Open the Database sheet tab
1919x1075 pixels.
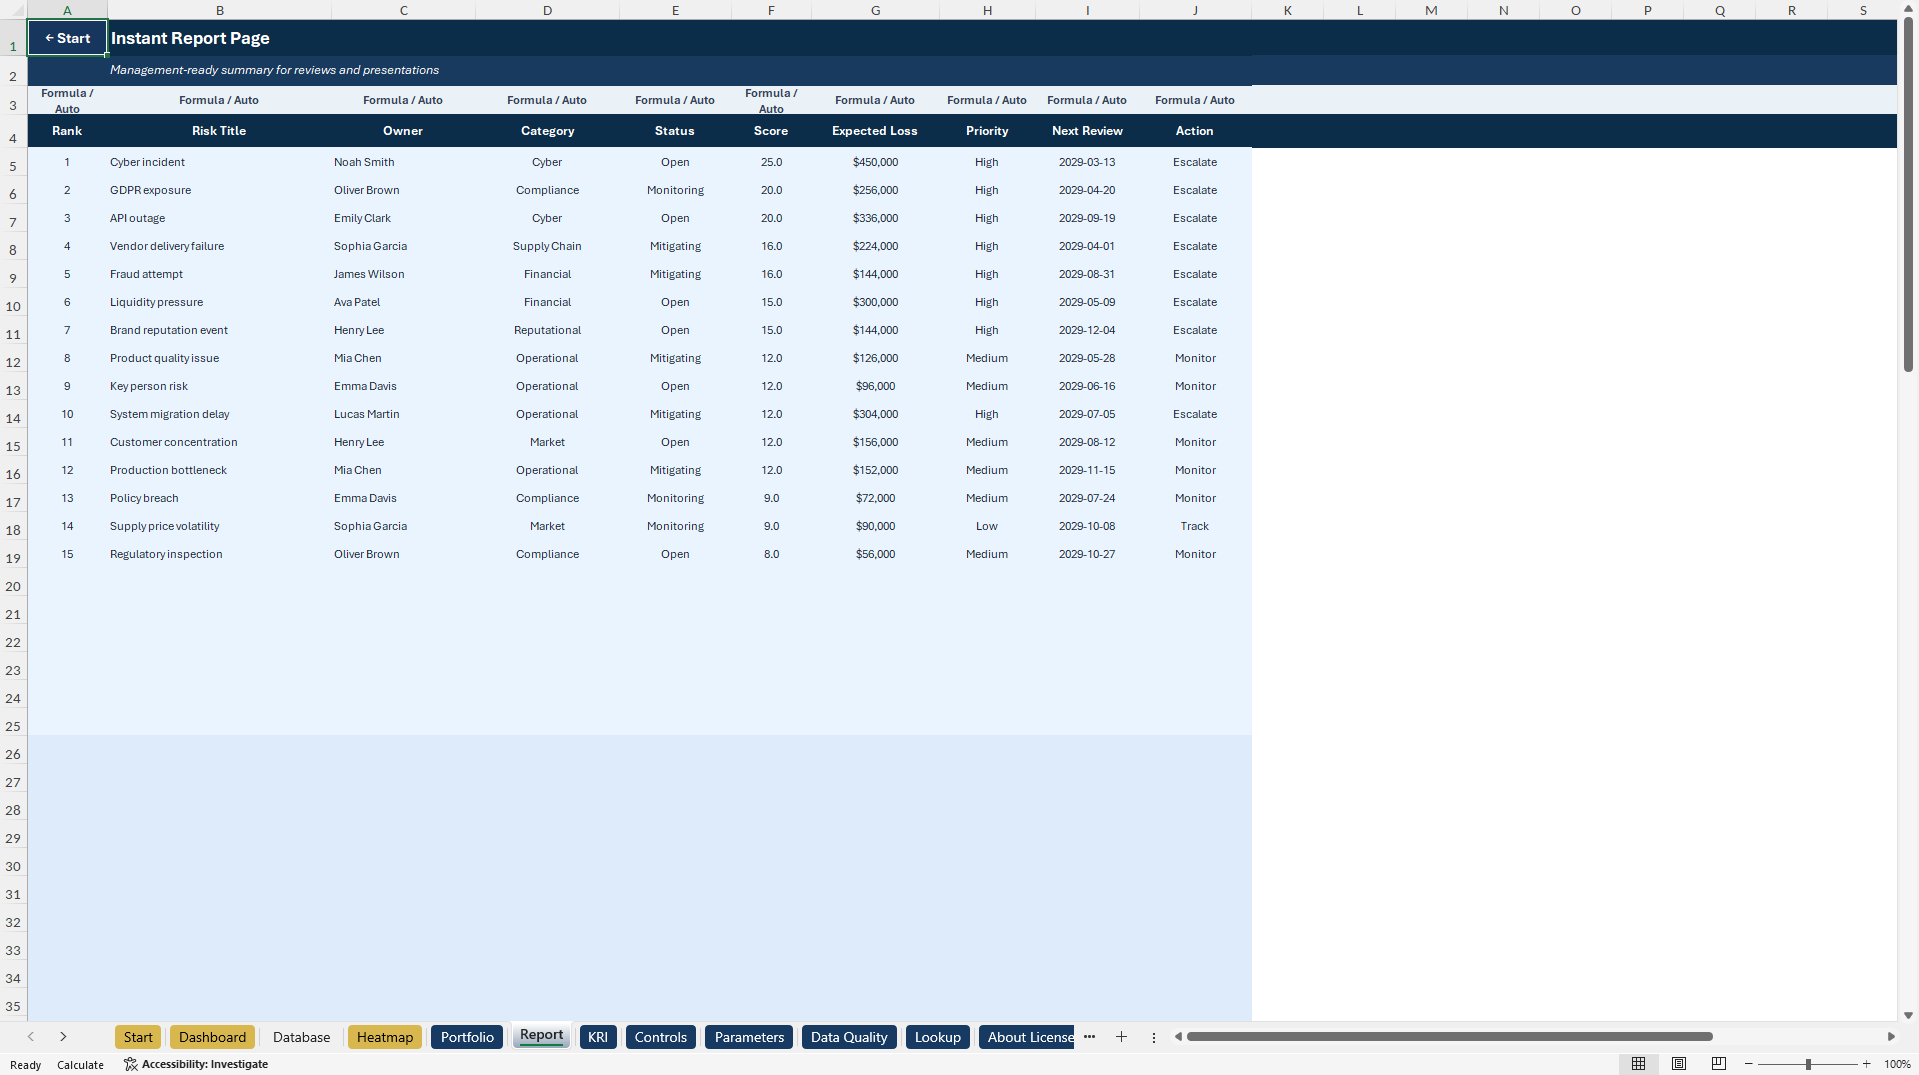pos(301,1037)
